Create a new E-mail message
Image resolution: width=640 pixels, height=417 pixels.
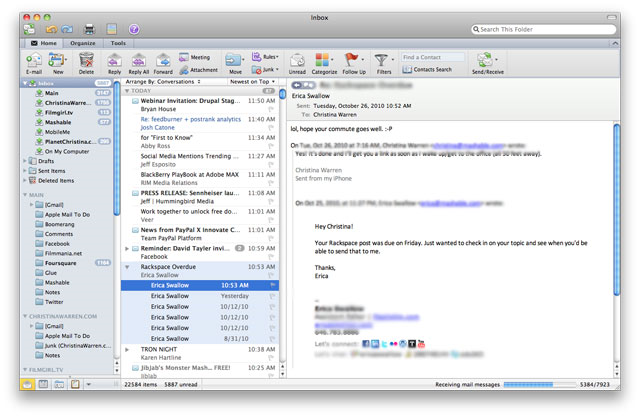34,64
